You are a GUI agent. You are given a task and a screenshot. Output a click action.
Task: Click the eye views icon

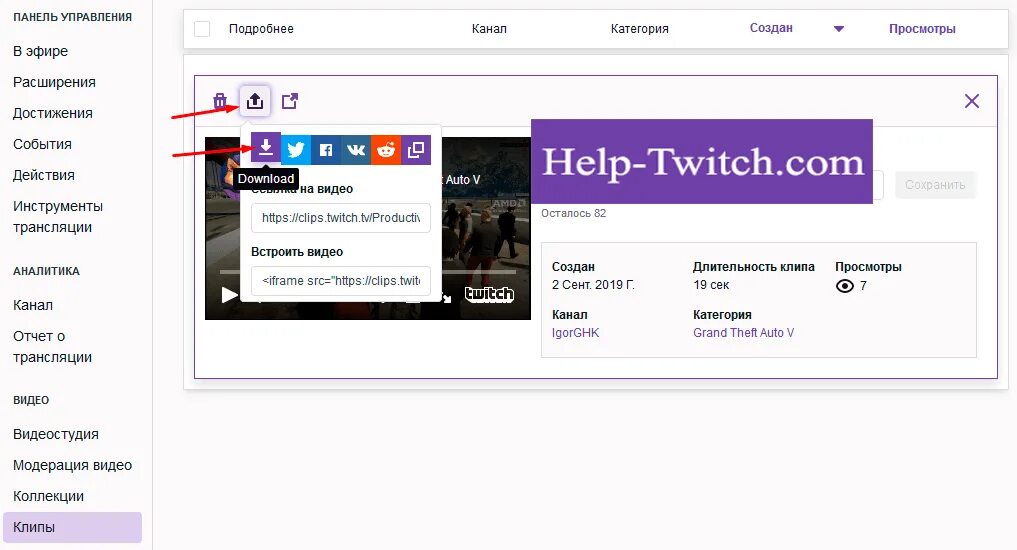pyautogui.click(x=844, y=286)
